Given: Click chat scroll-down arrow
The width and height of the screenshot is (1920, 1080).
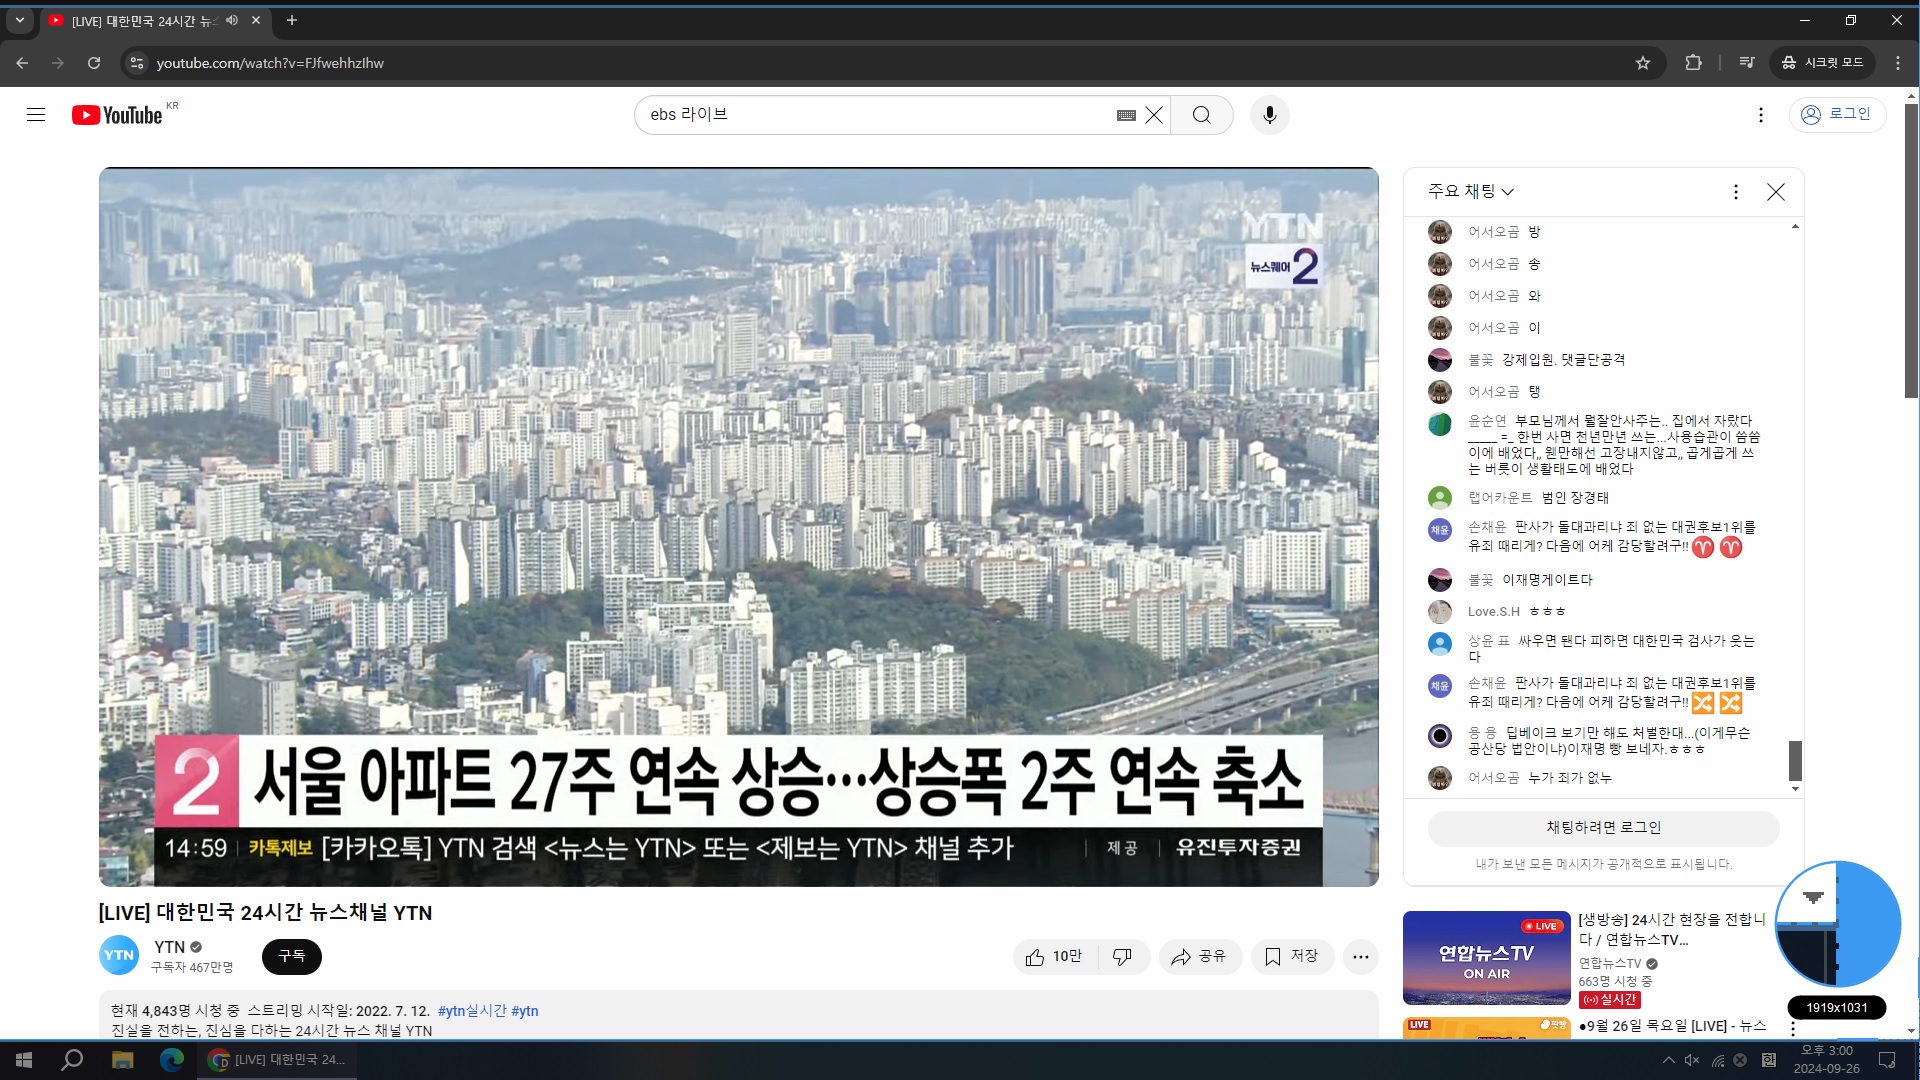Looking at the screenshot, I should click(x=1796, y=789).
